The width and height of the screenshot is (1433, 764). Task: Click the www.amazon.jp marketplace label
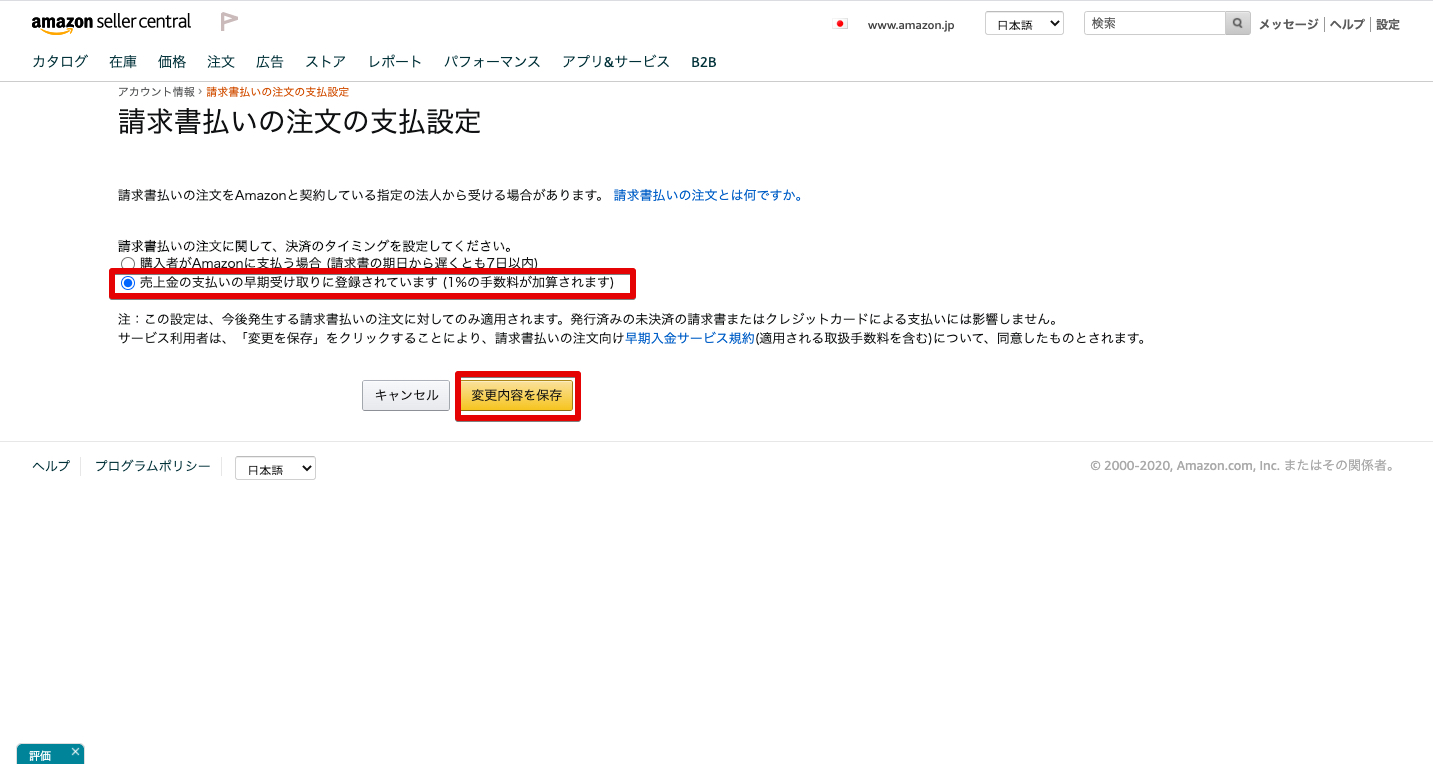(x=911, y=25)
